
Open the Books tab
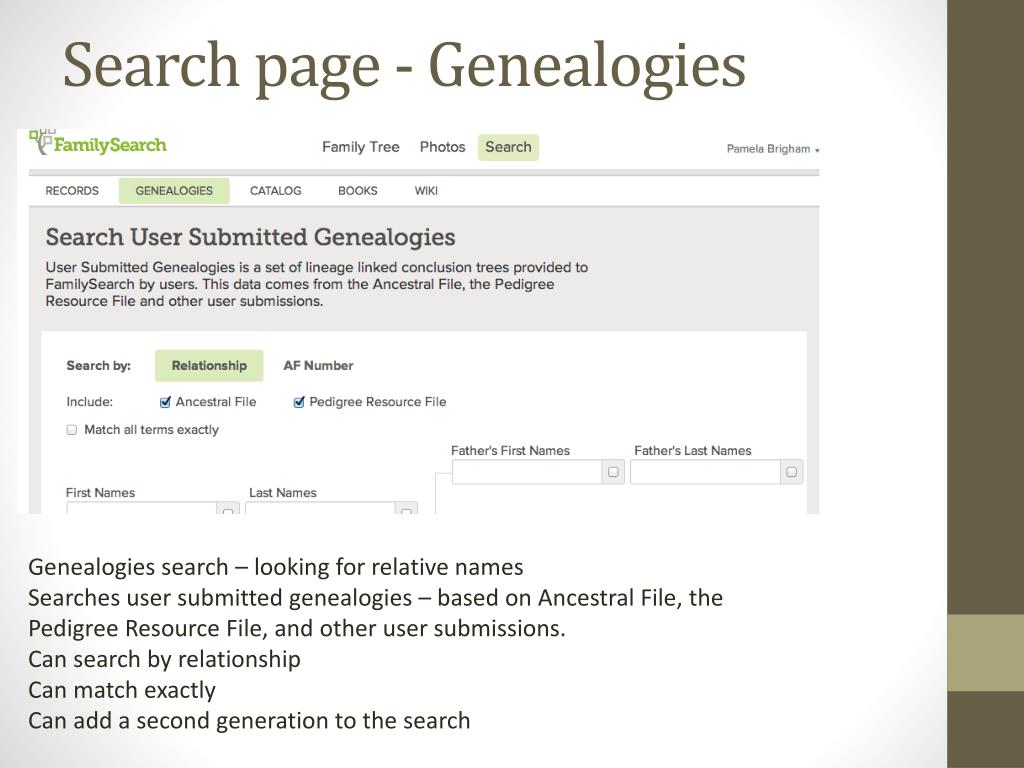tap(357, 191)
